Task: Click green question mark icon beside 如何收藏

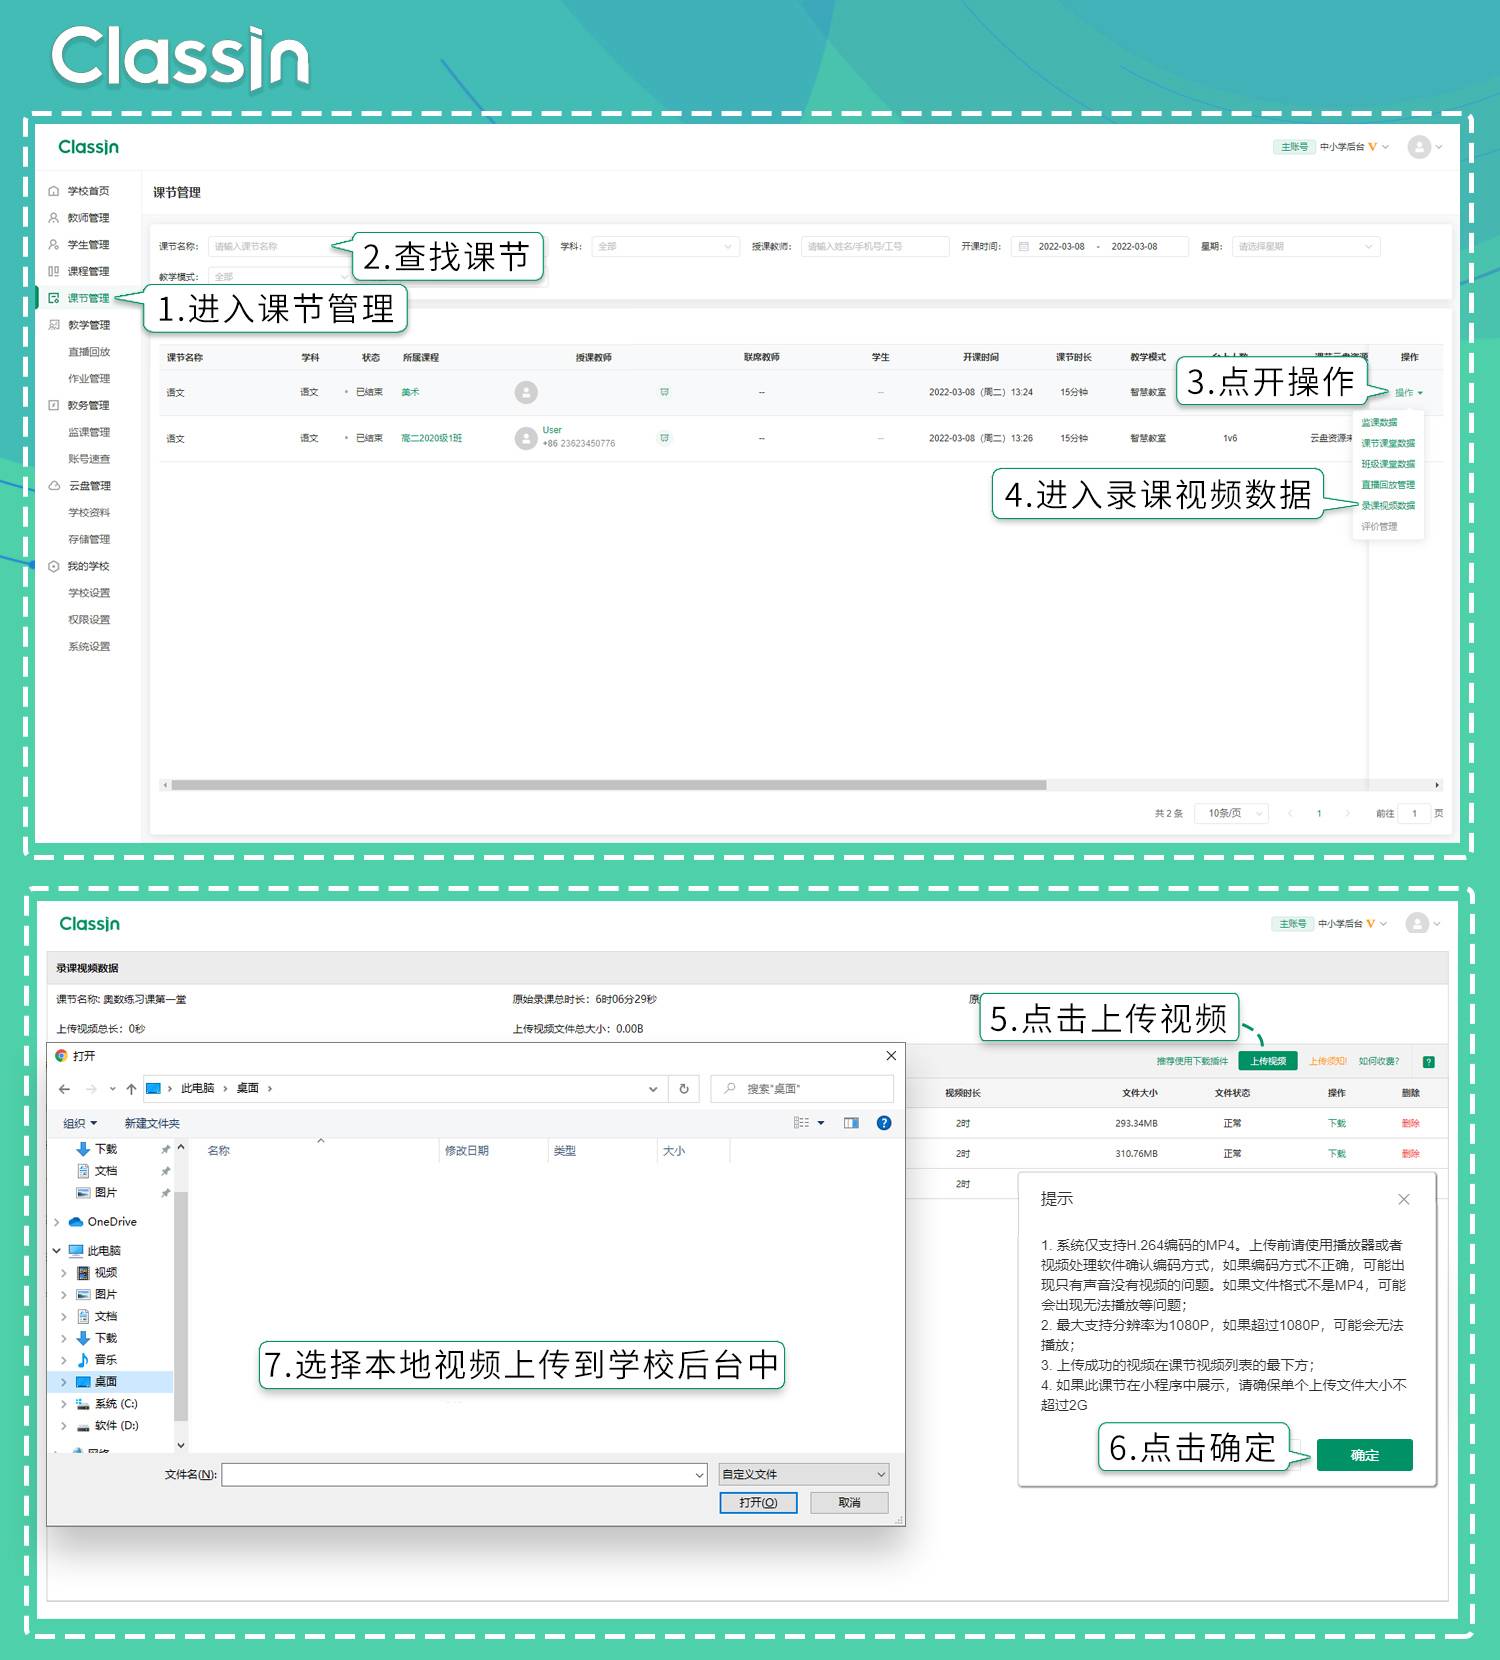Action: [x=1429, y=1062]
